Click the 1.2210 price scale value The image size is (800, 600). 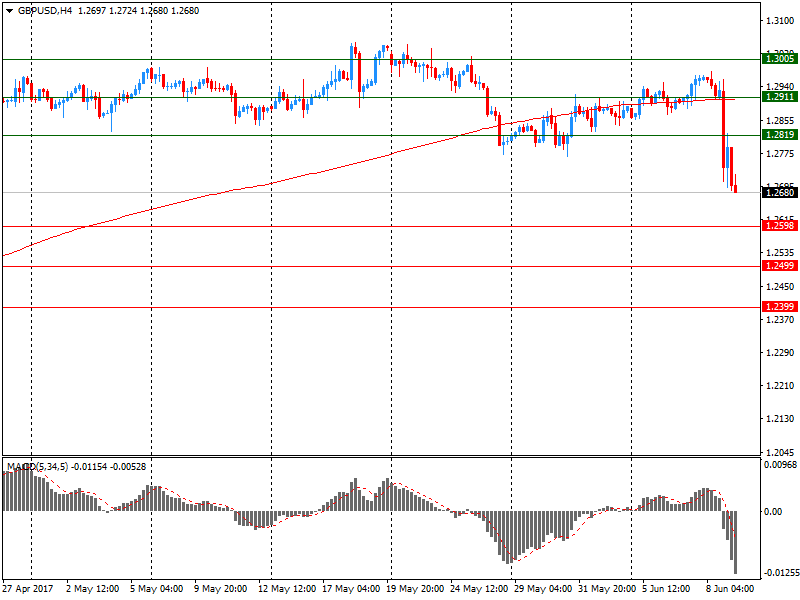(780, 386)
